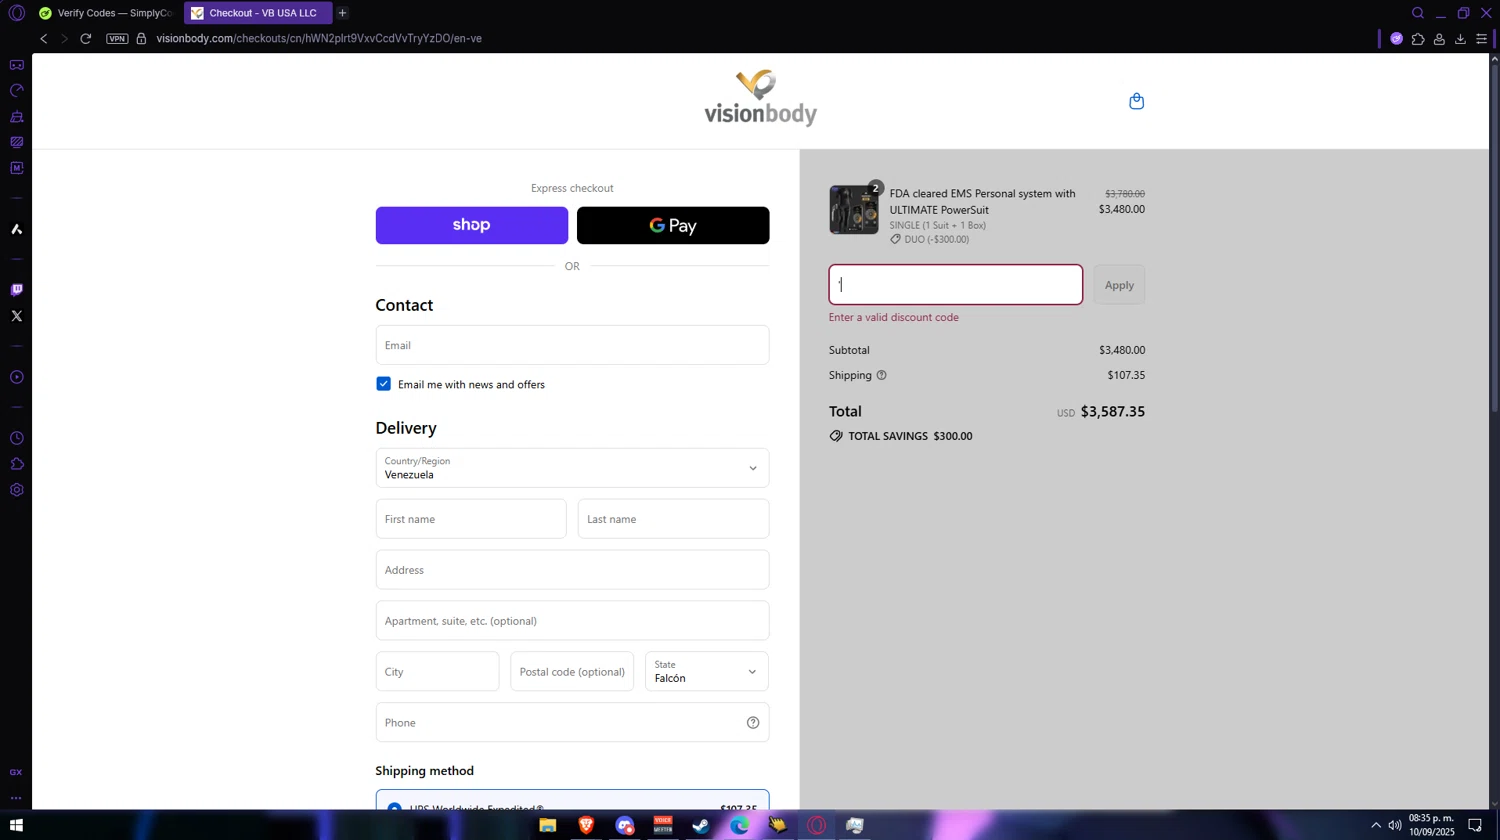1500x840 pixels.
Task: Open GX Control speedometer icon in sidebar
Action: tap(17, 91)
